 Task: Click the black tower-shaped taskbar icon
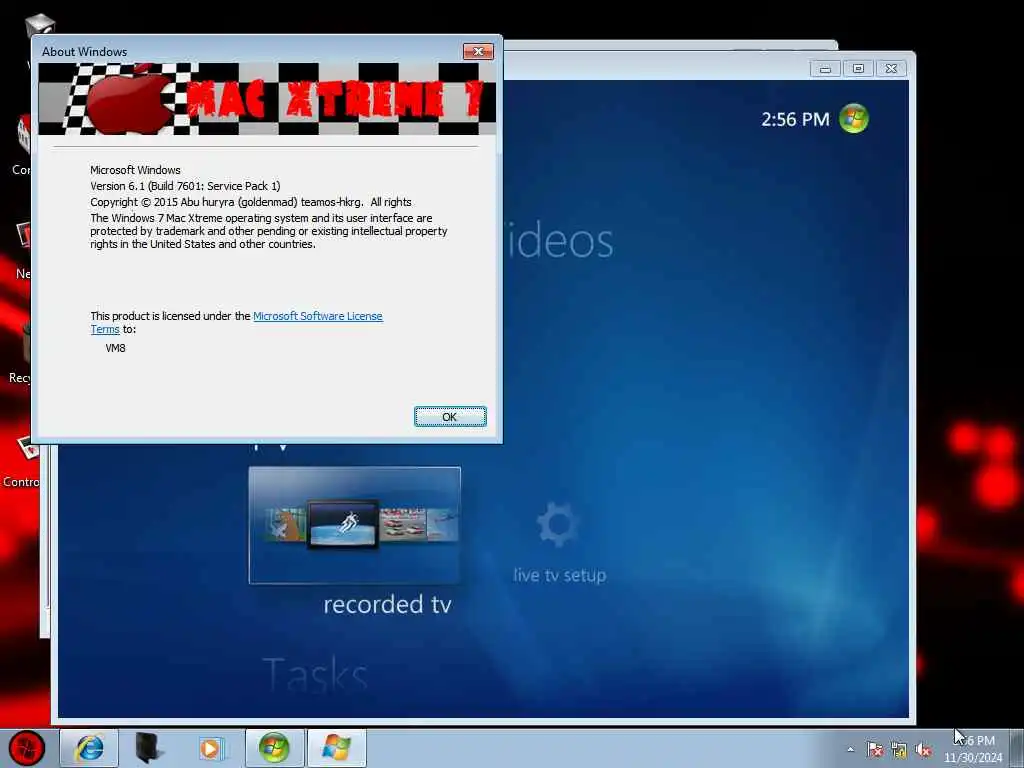150,748
